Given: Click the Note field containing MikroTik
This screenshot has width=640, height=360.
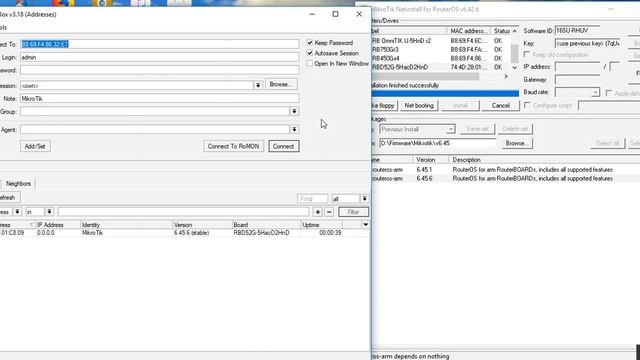Looking at the screenshot, I should 160,98.
